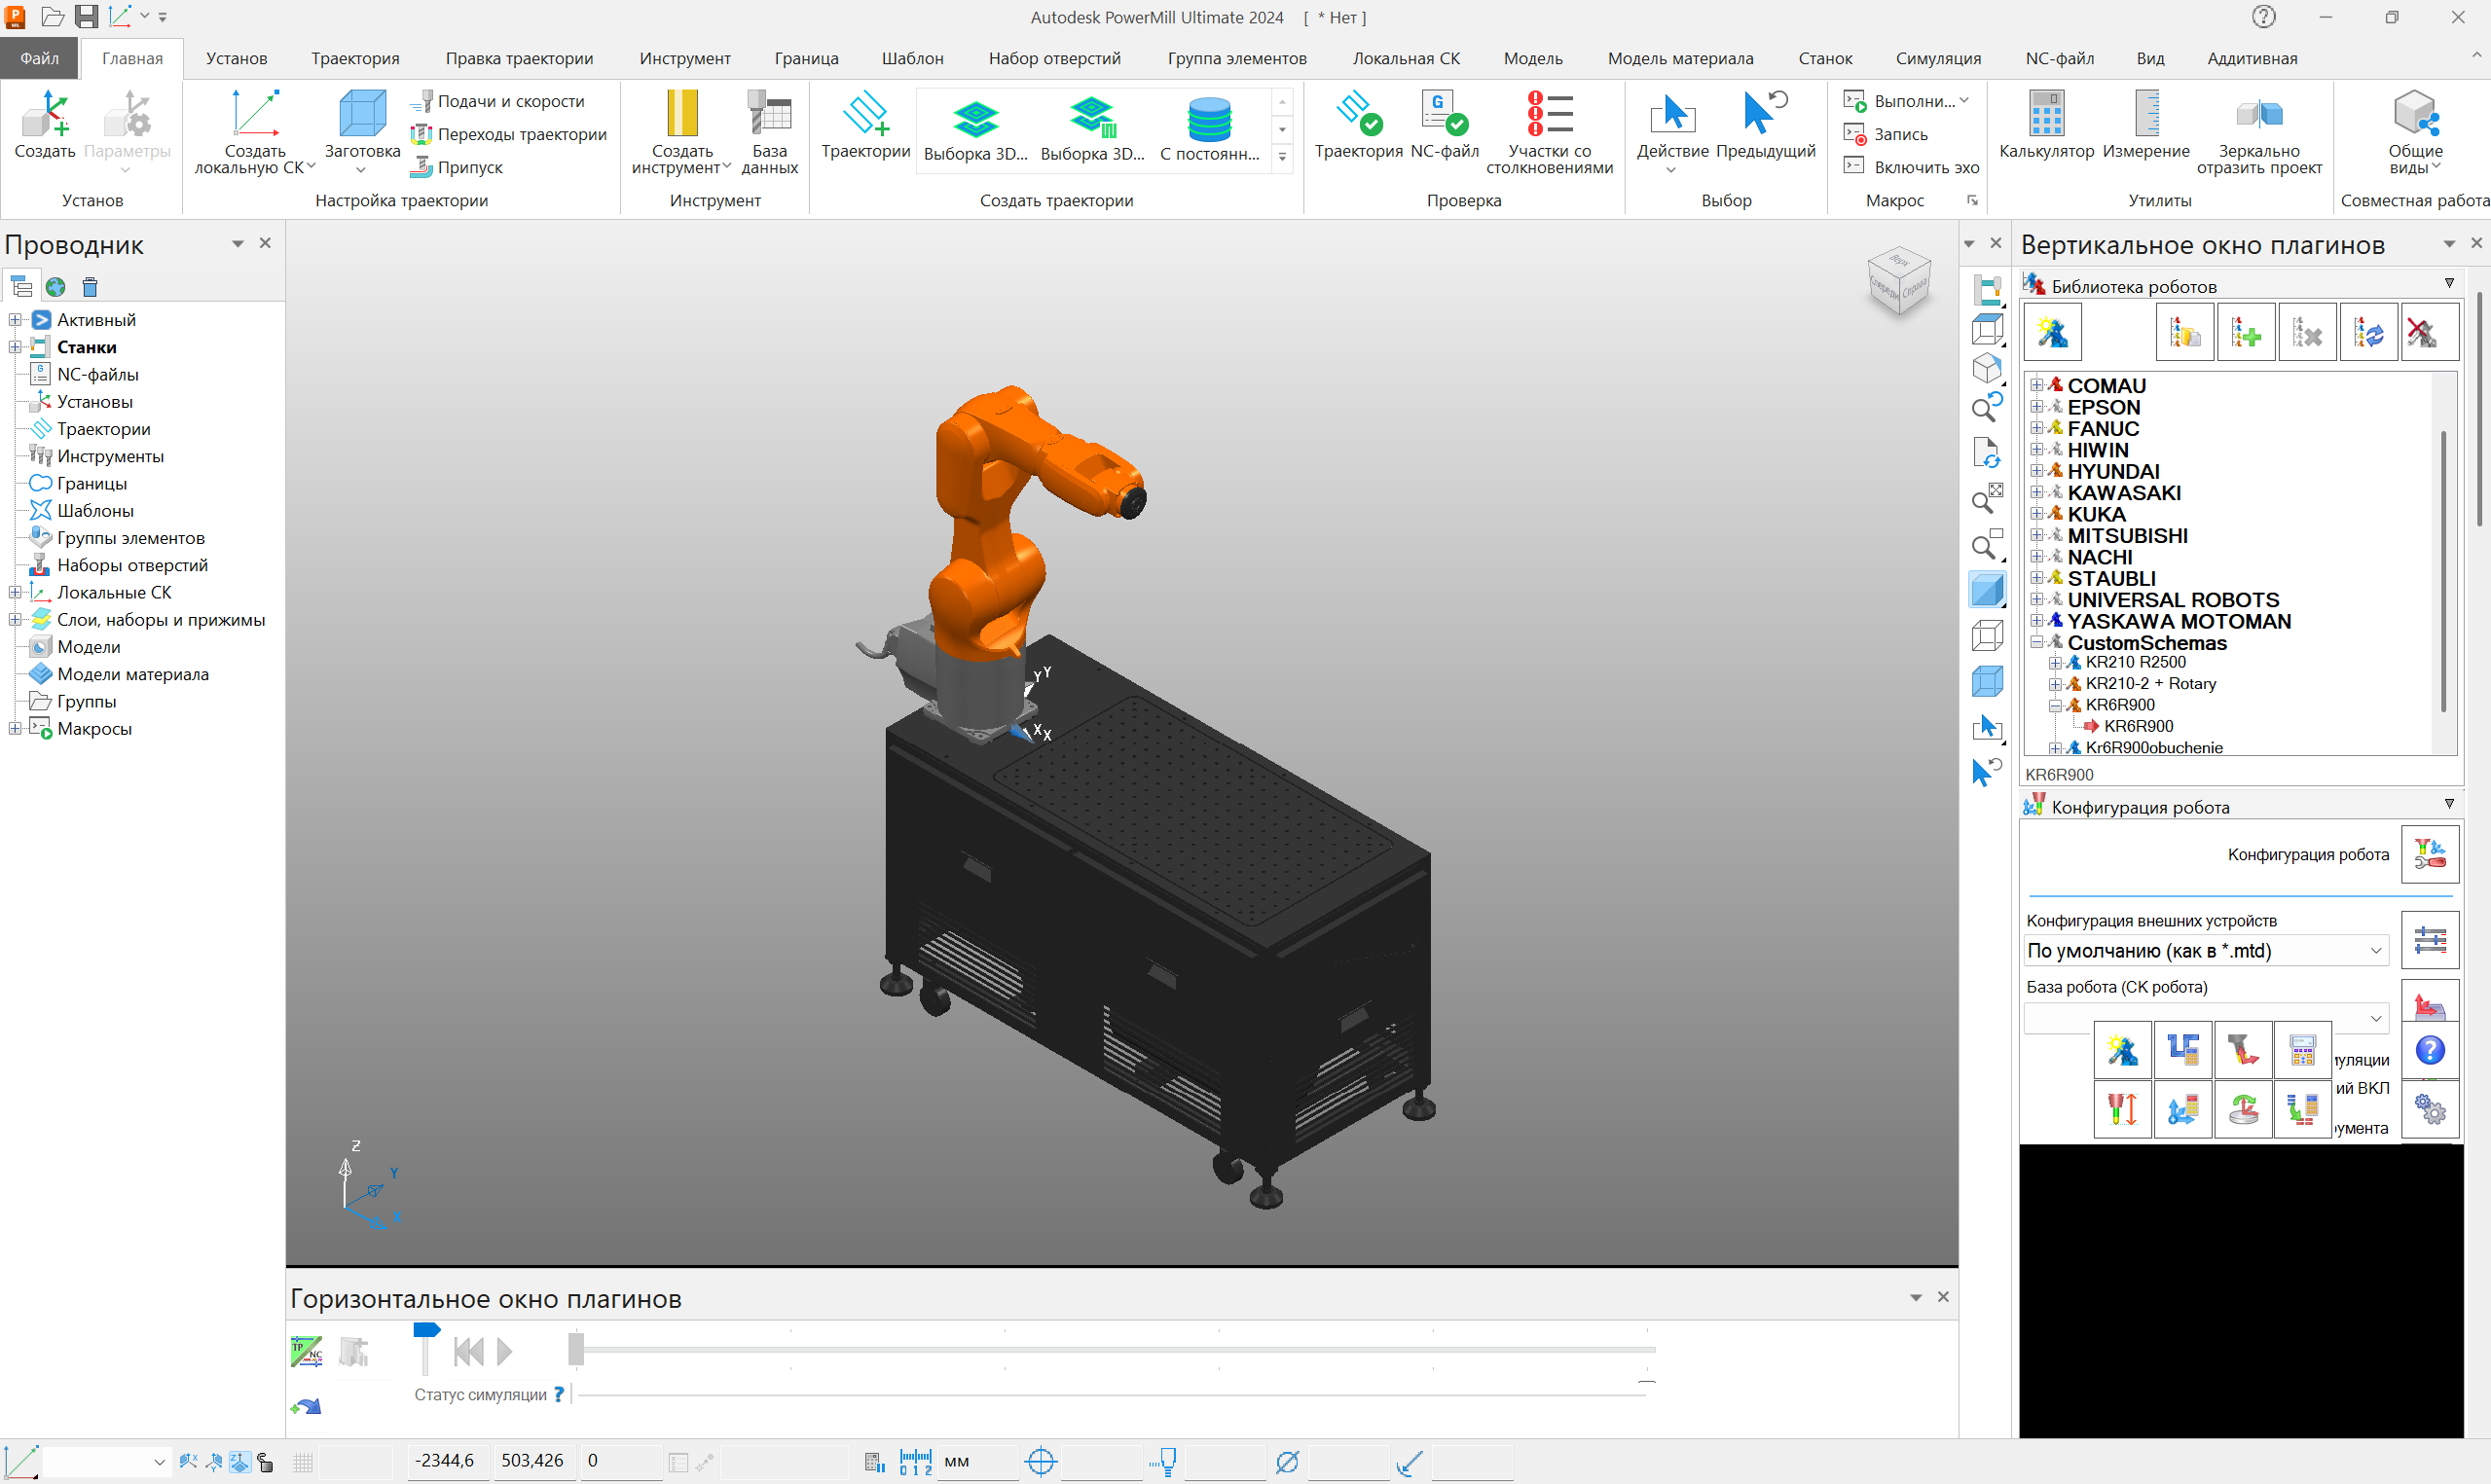This screenshot has width=2491, height=1484.
Task: Open Robot base (База робота) dropdown
Action: pyautogui.click(x=2205, y=1018)
